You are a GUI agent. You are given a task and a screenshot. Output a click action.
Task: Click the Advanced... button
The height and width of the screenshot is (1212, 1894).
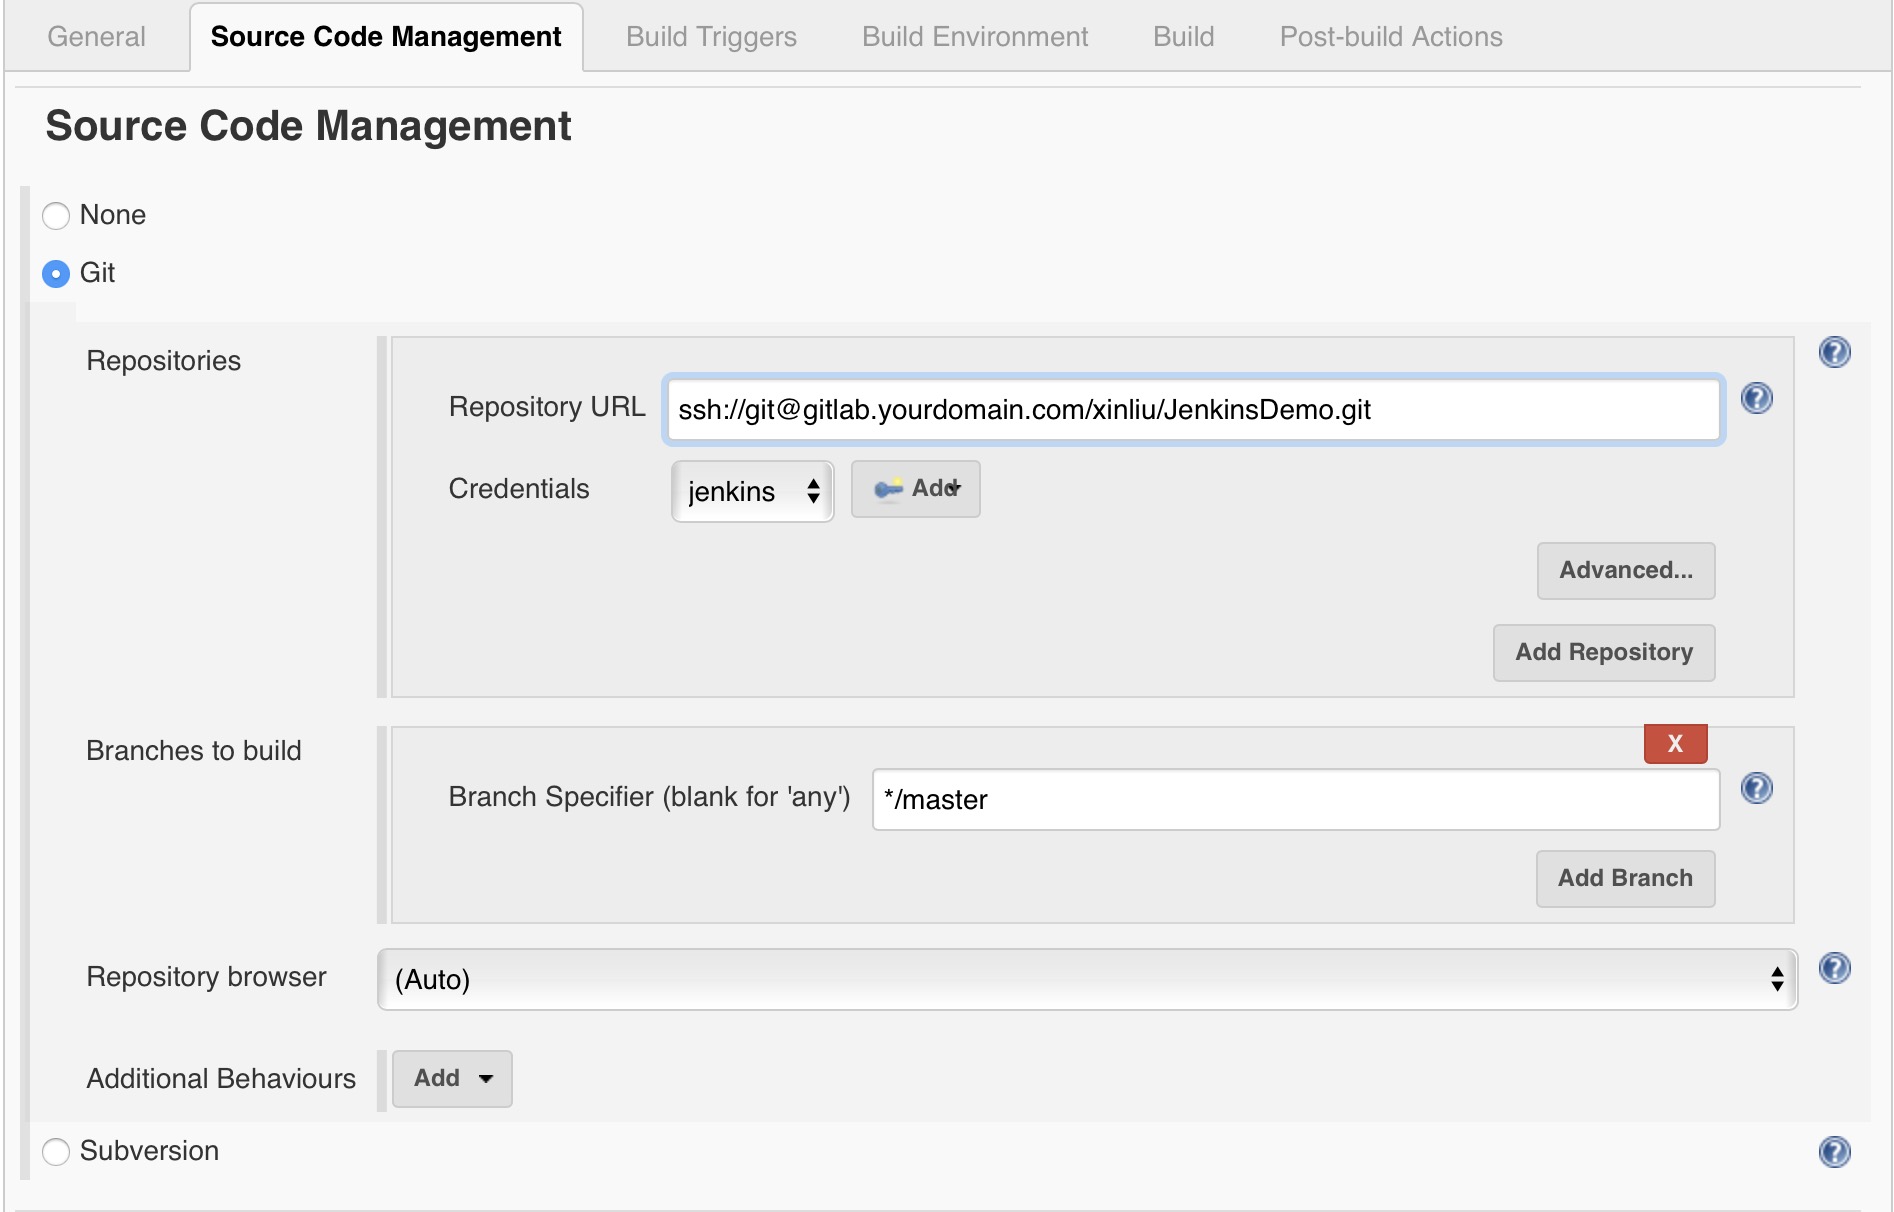1625,570
